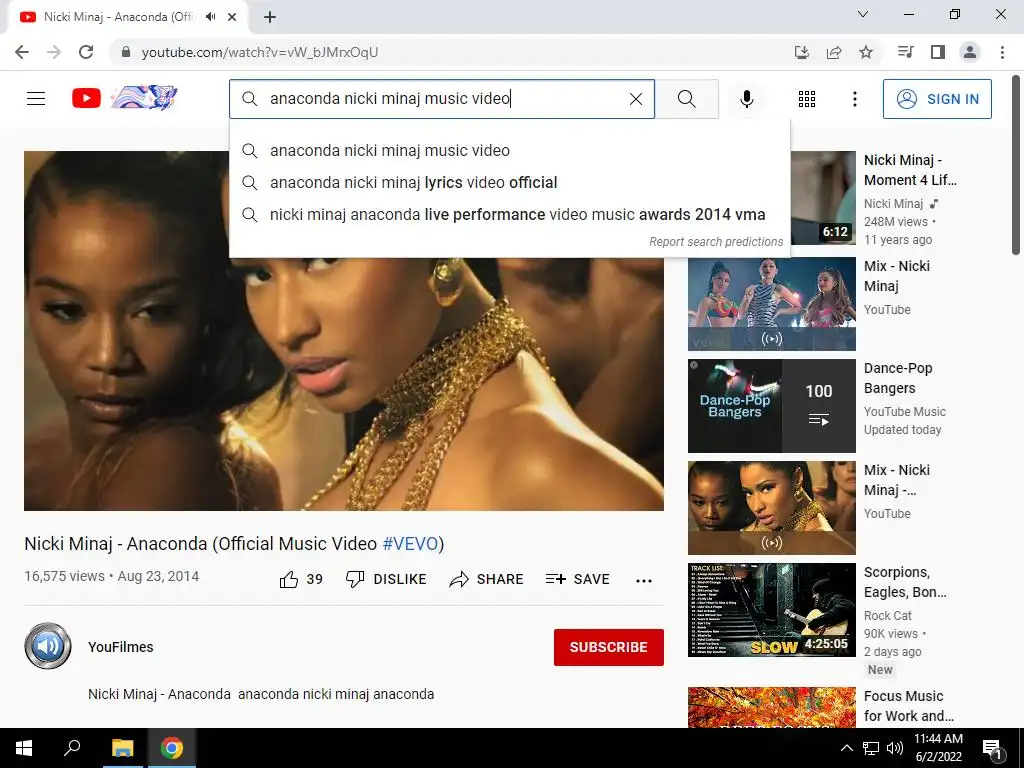This screenshot has height=768, width=1024.
Task: Open the media control icon in Chrome toolbar
Action: coord(905,52)
